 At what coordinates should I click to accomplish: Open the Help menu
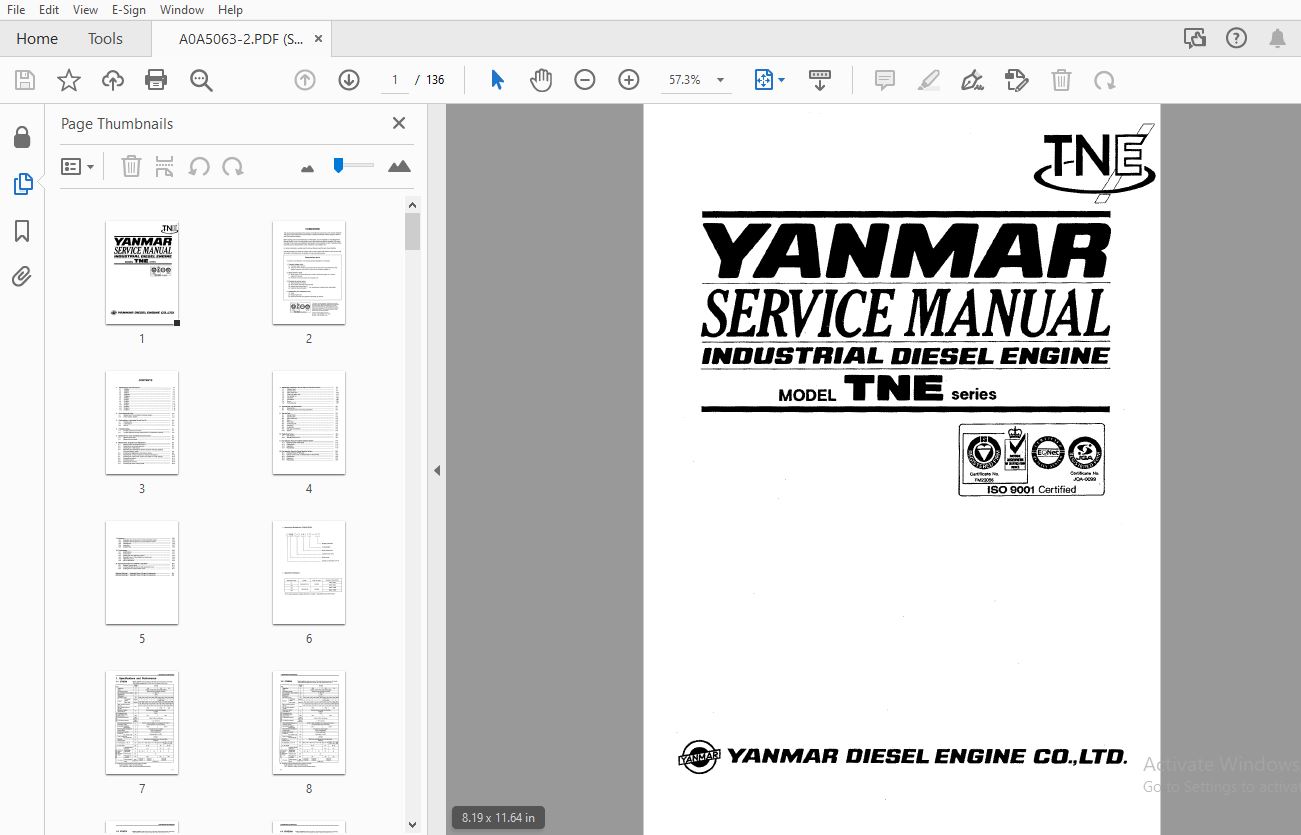tap(230, 10)
